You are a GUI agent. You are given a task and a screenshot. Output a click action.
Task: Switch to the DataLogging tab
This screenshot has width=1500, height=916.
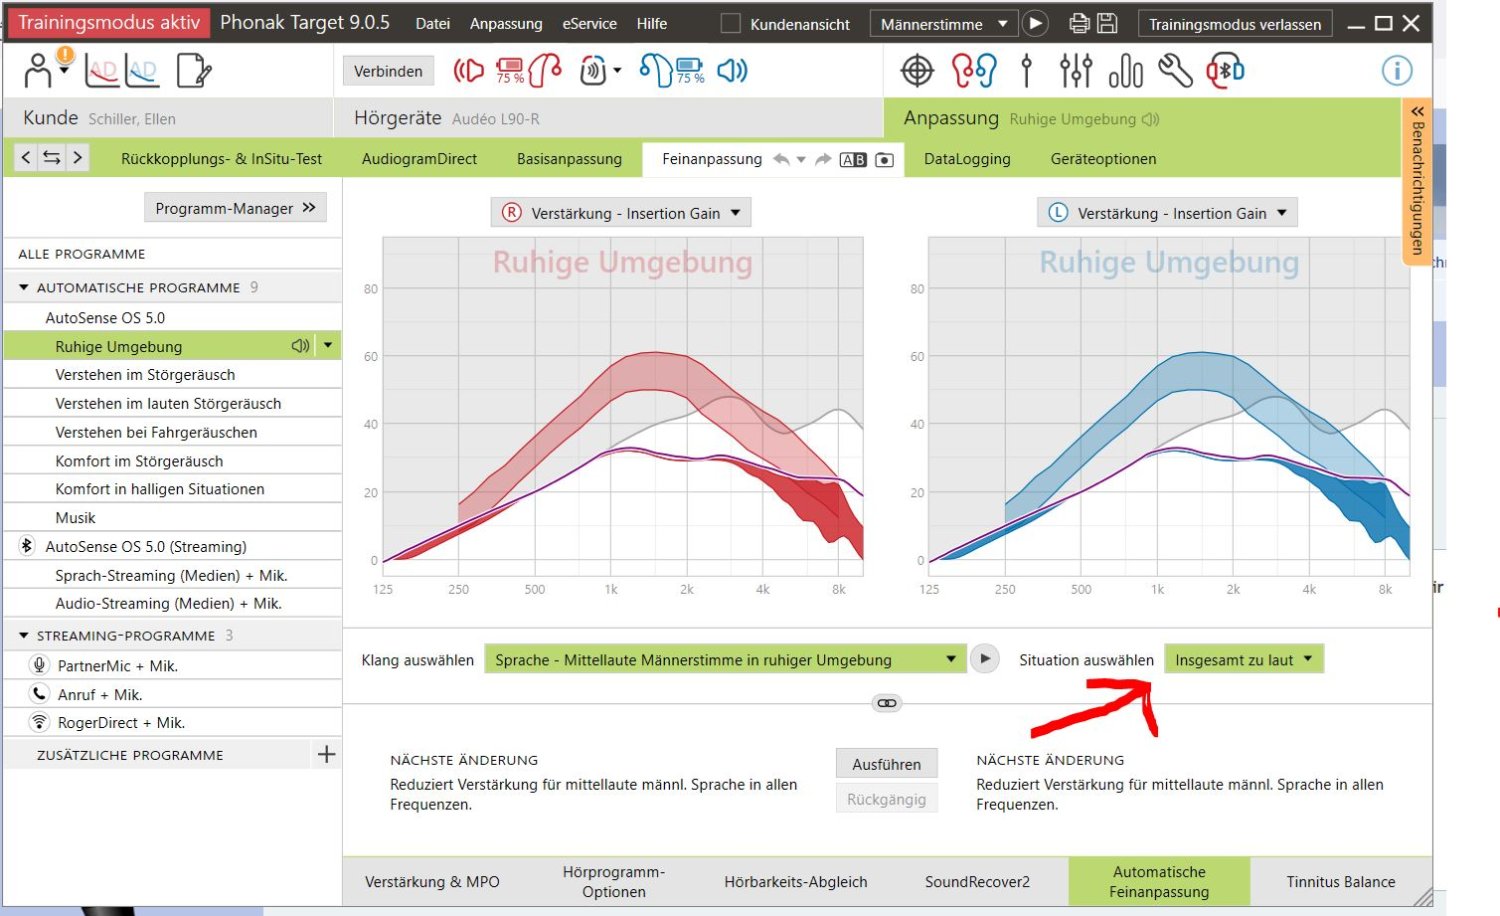click(966, 159)
